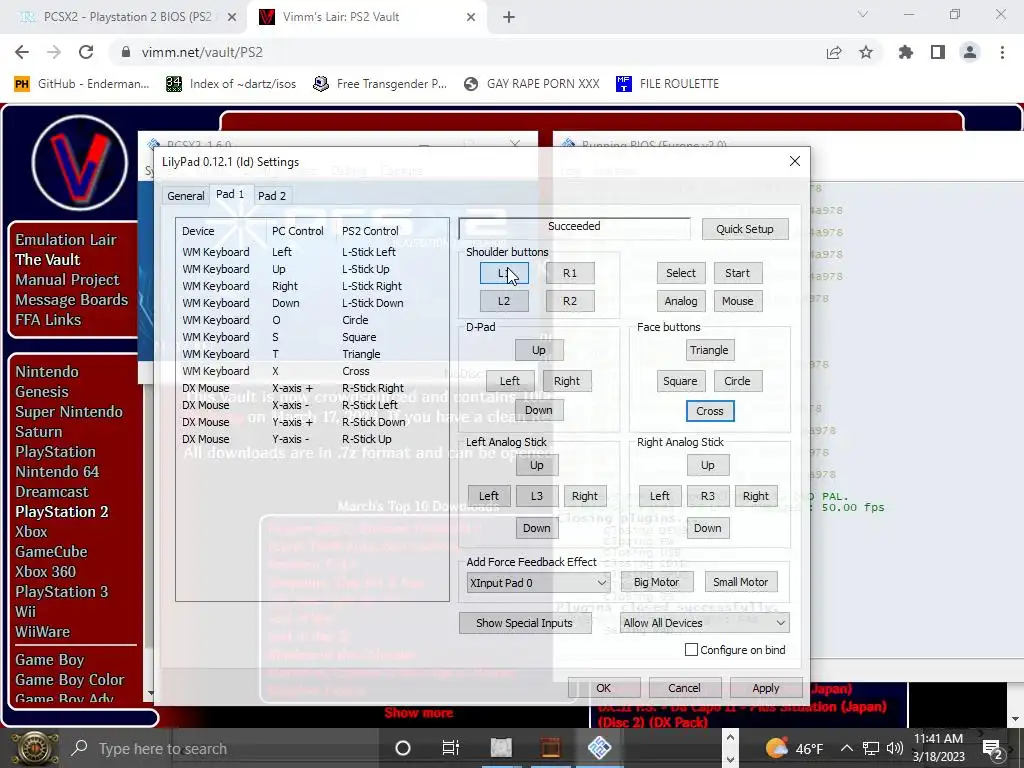Select the WM Keyboard Cross binding row
This screenshot has width=1024, height=768.
click(312, 371)
